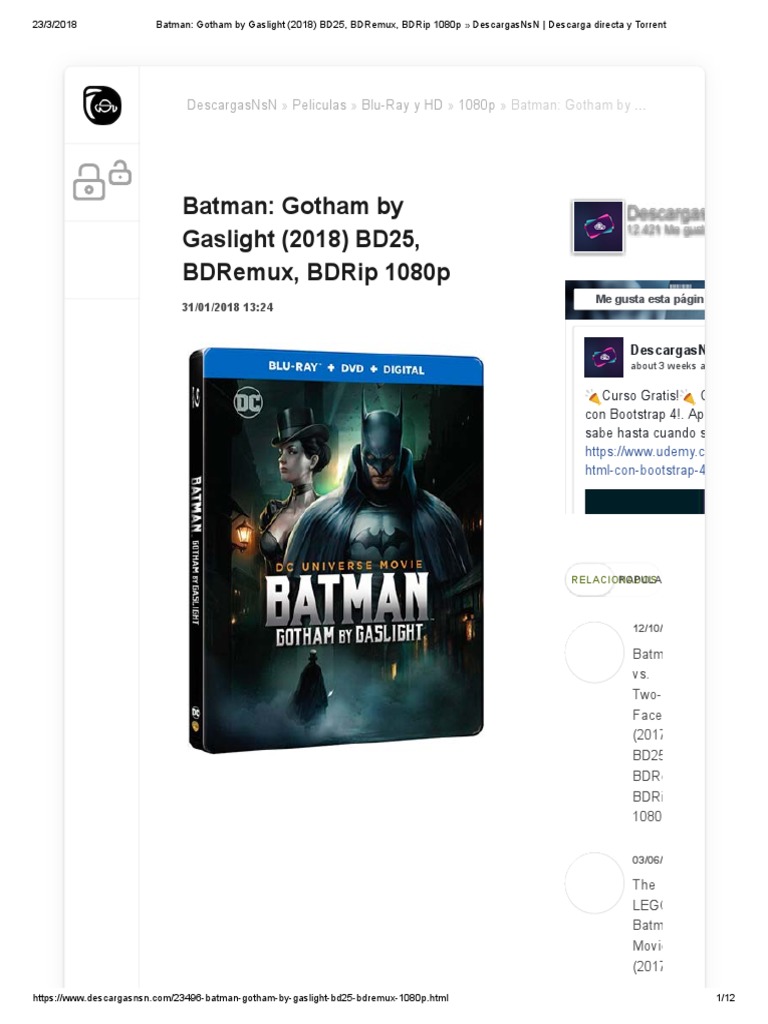
Task: Select the 1080p breadcrumb link
Action: (477, 105)
